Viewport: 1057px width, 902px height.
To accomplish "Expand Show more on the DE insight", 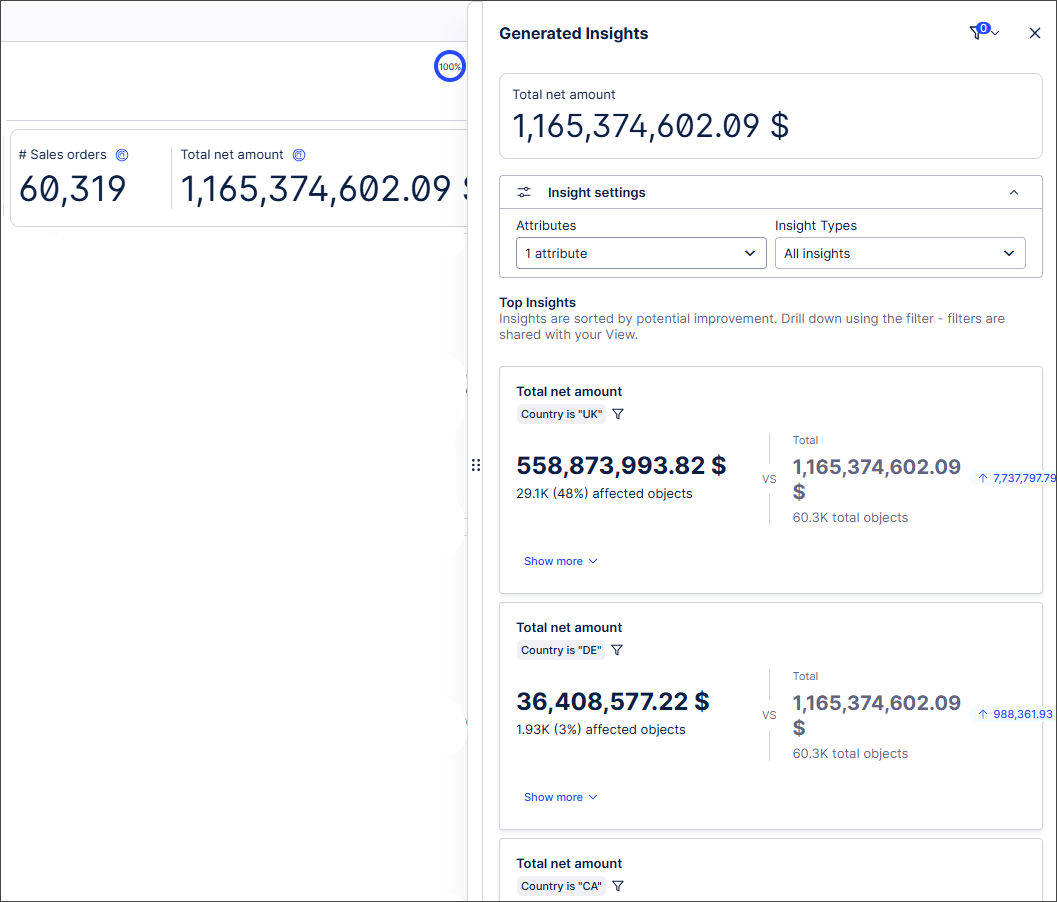I will point(561,797).
